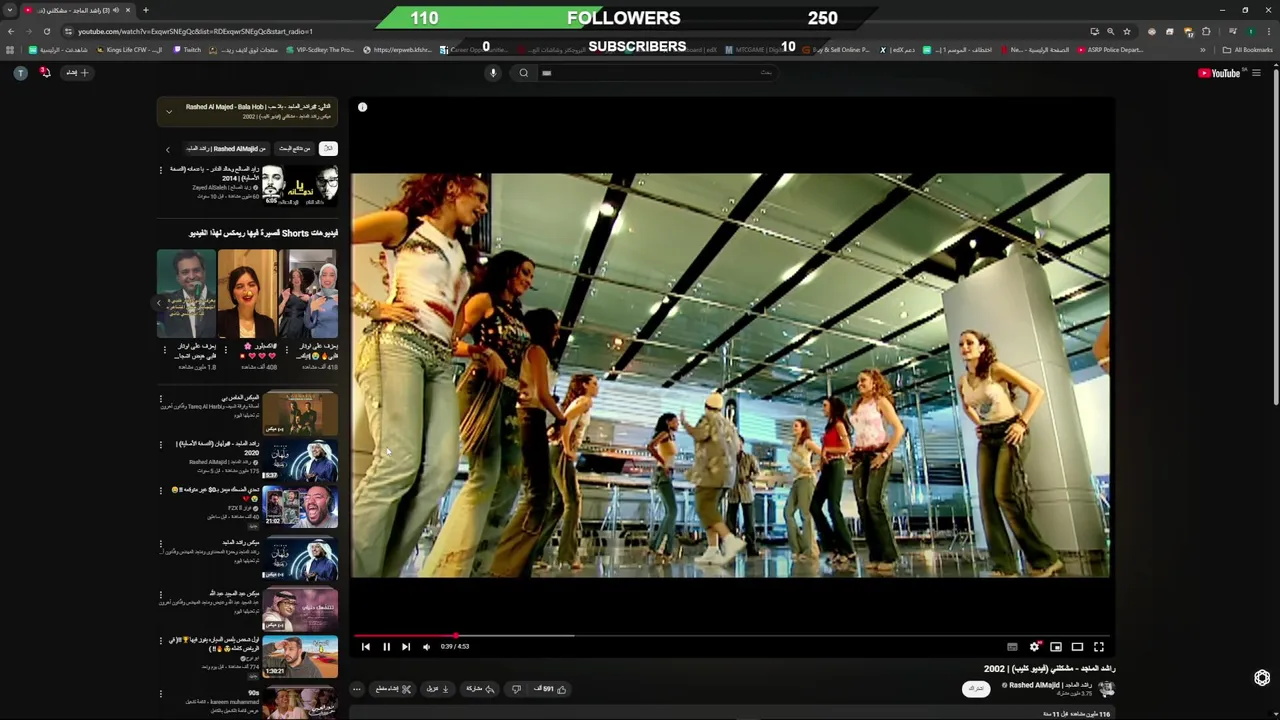Image resolution: width=1280 pixels, height=720 pixels.
Task: Download the video with the download button
Action: click(439, 689)
